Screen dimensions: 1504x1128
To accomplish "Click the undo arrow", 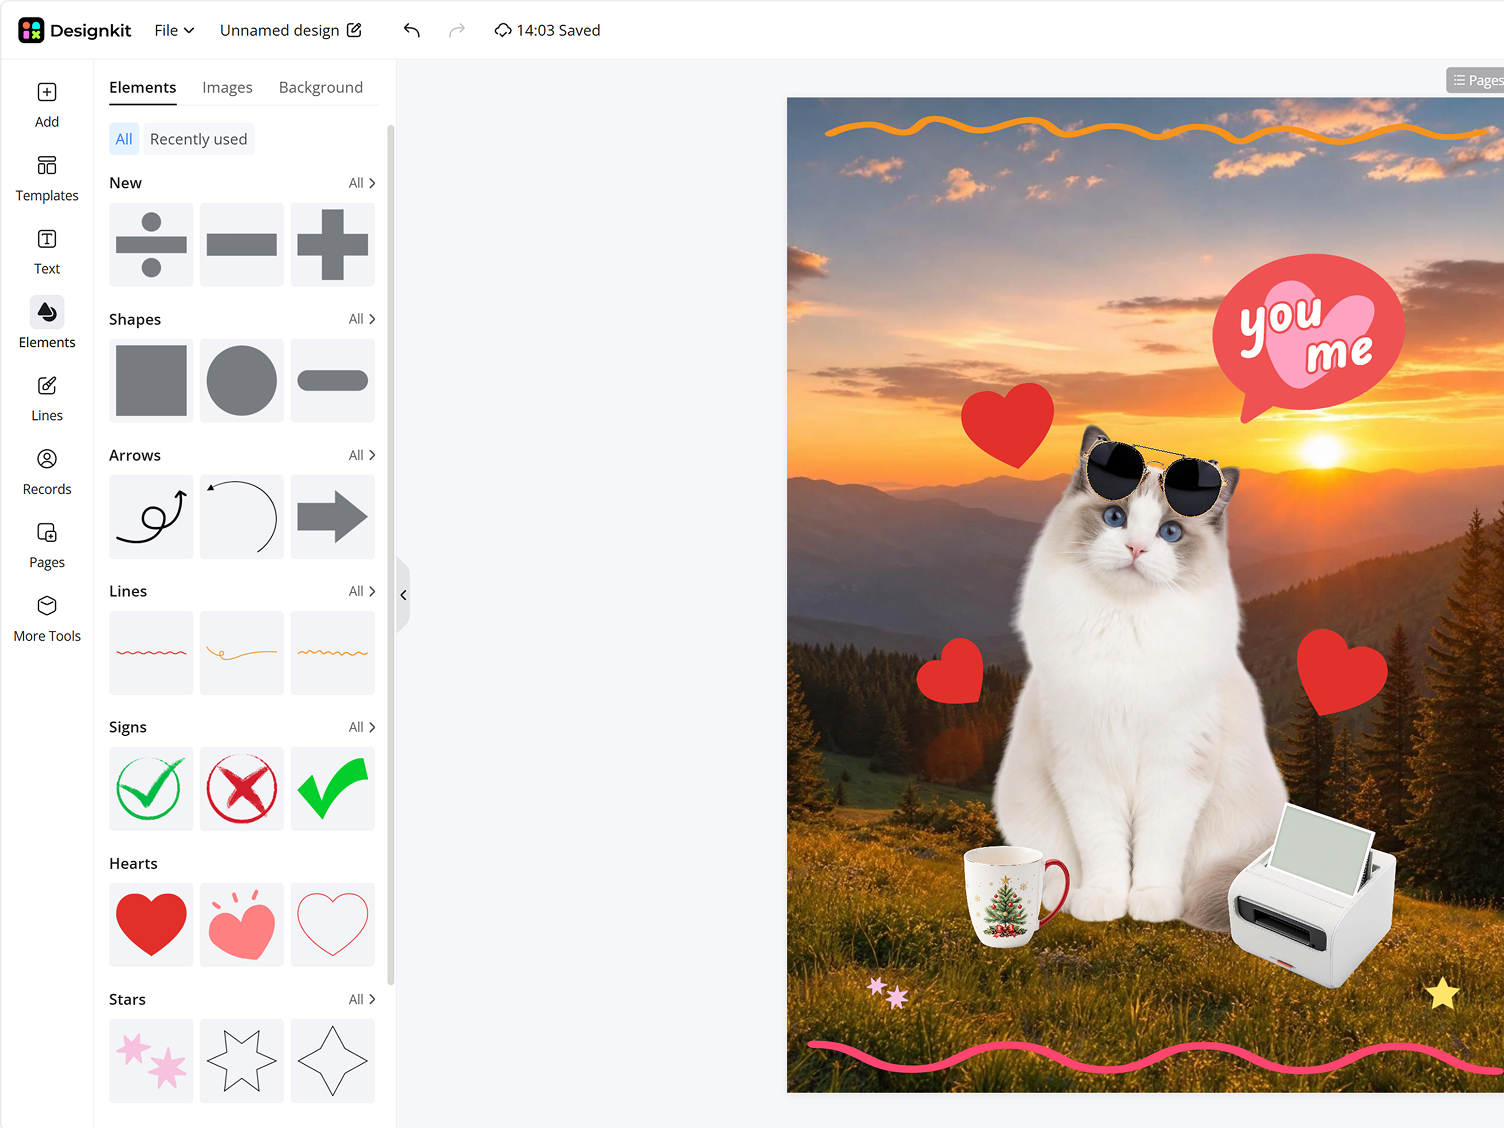I will click(x=411, y=30).
